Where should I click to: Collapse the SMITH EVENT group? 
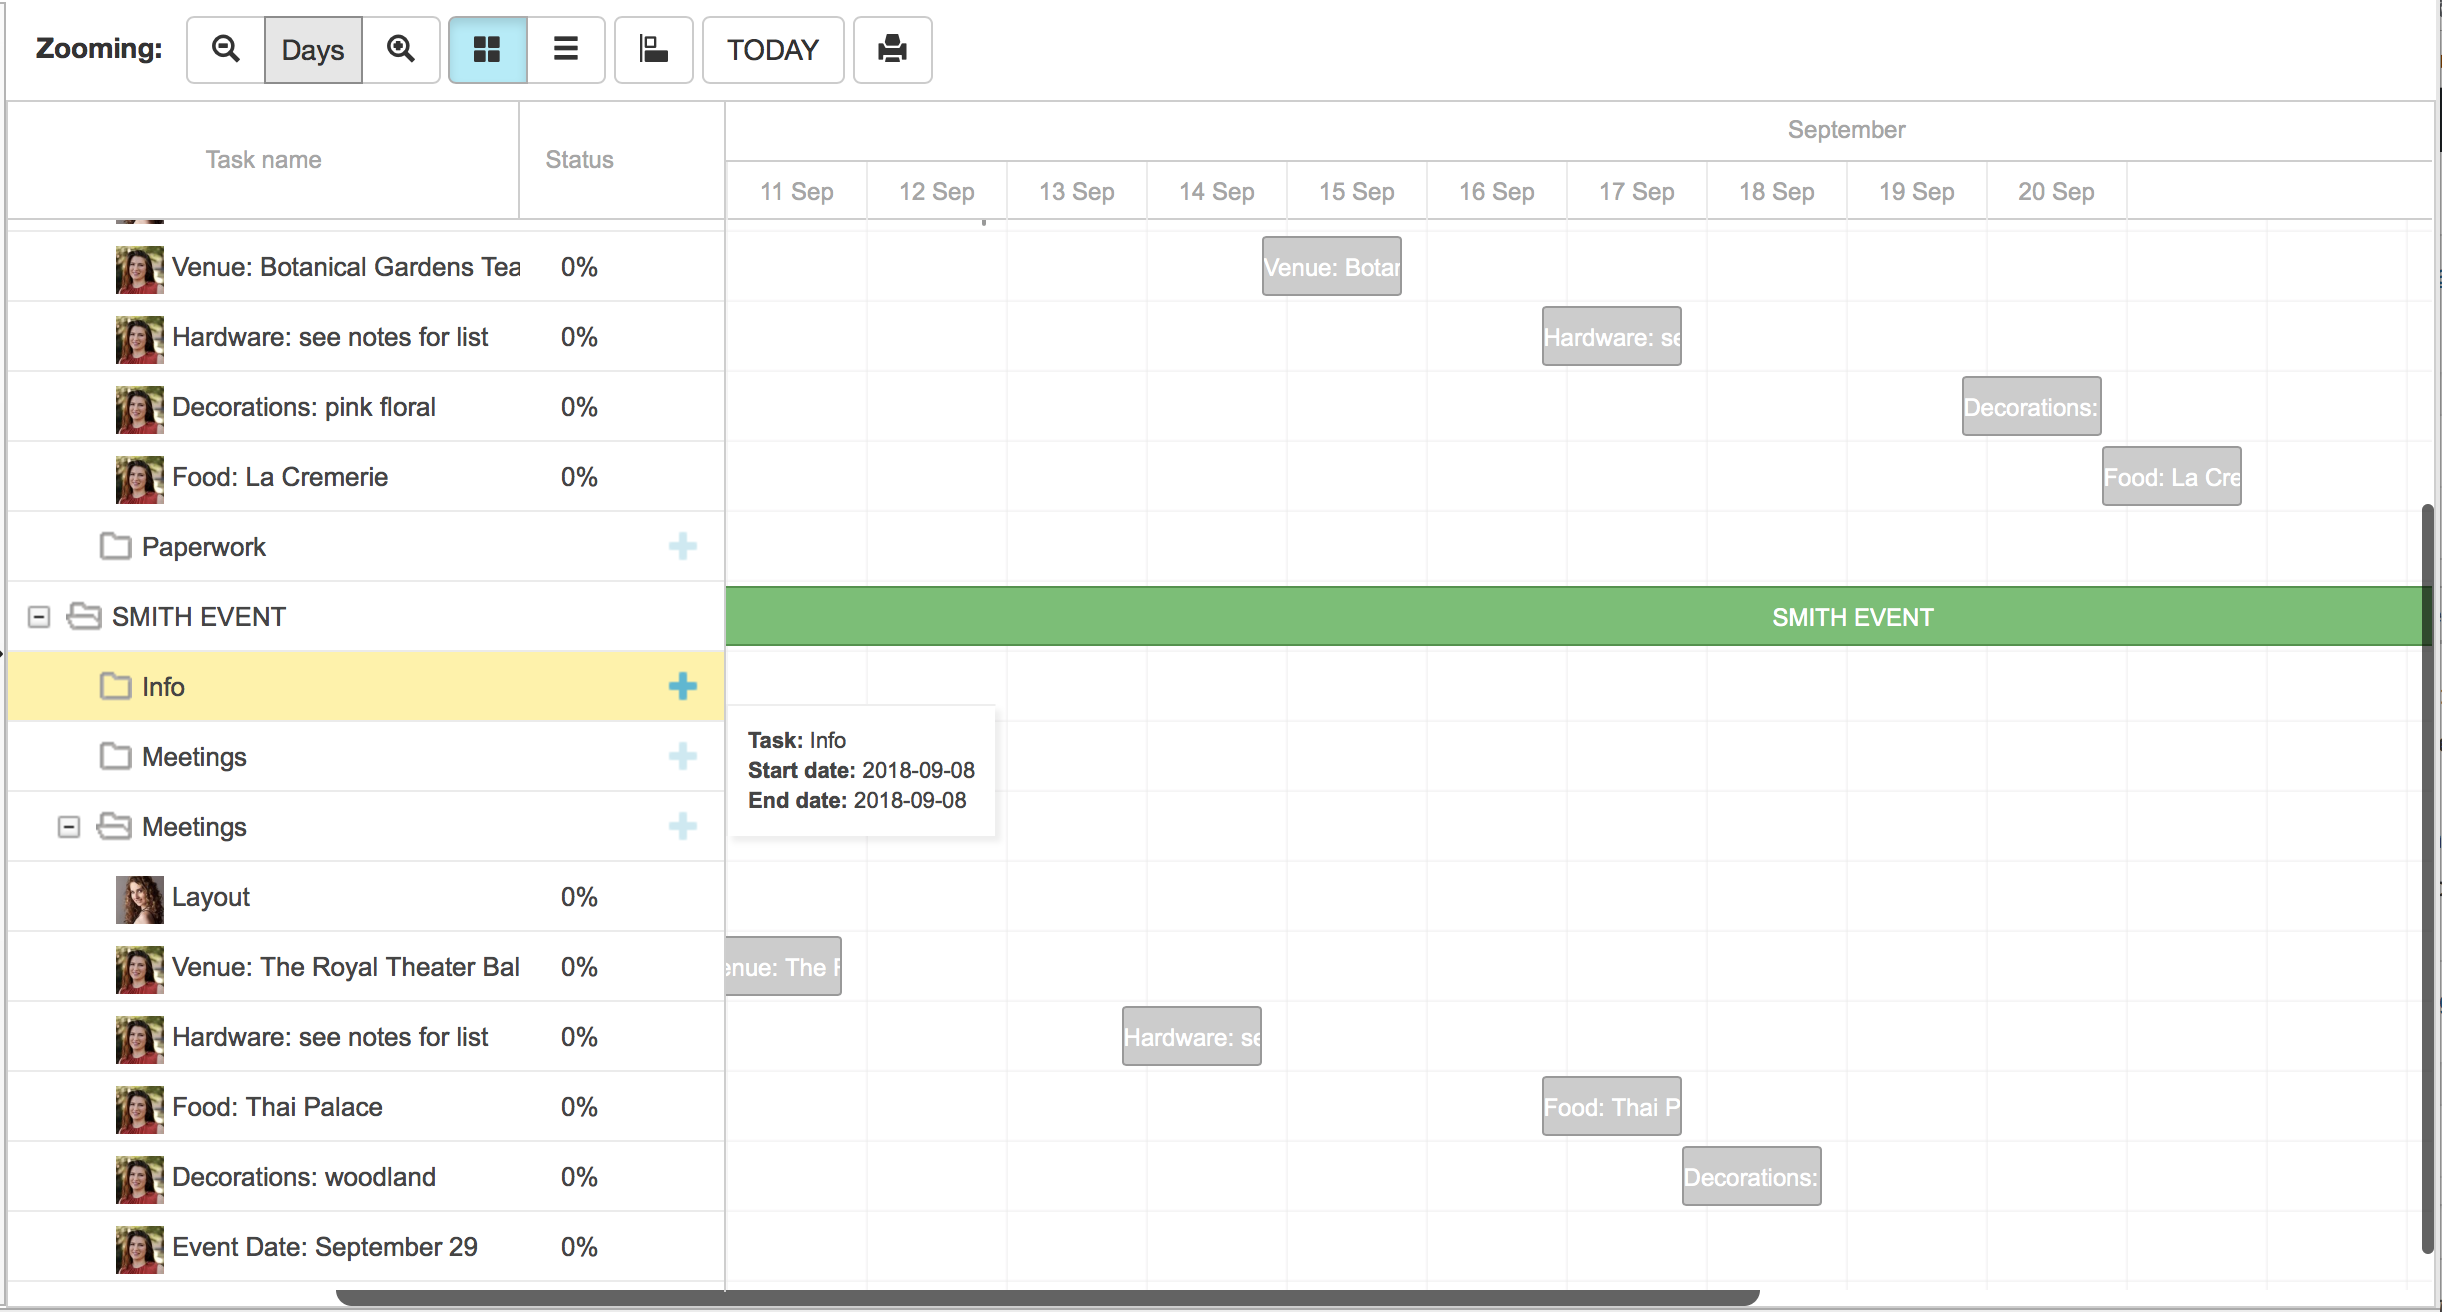38,616
